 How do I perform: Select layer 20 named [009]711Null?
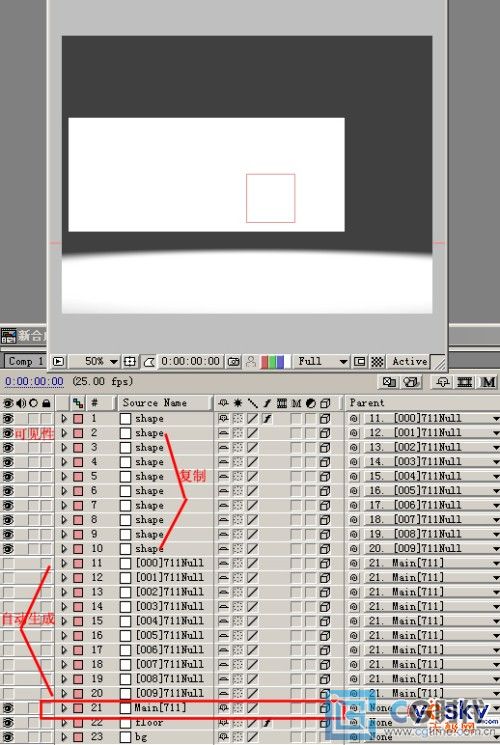click(x=169, y=693)
